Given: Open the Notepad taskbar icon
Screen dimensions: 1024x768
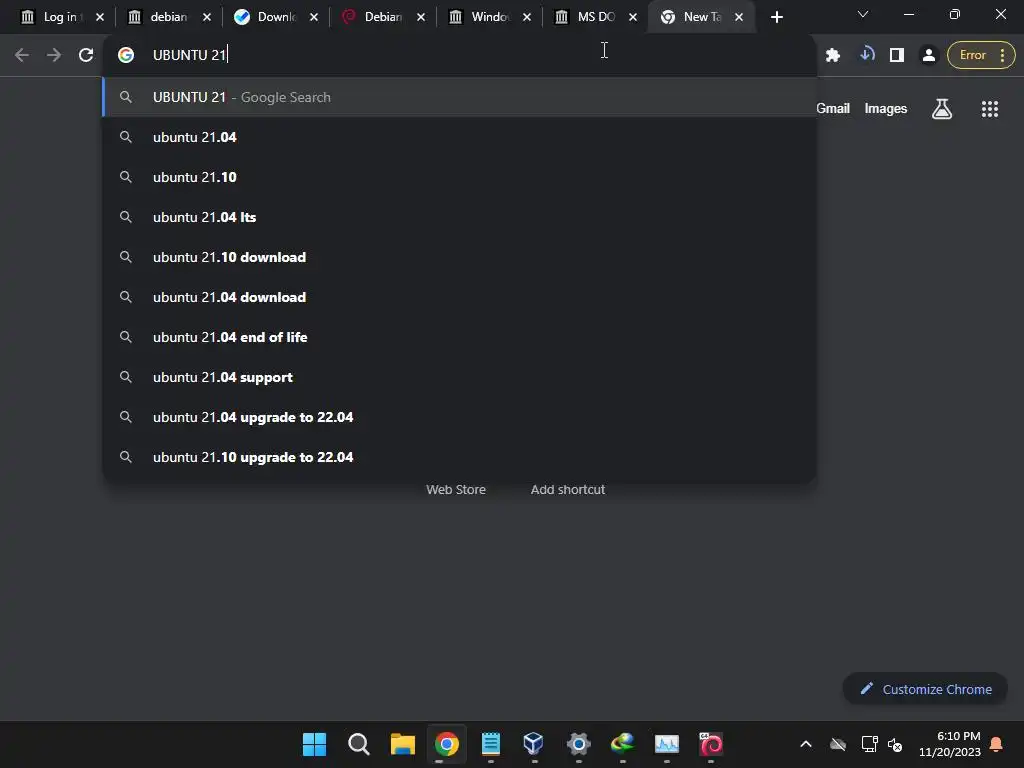Looking at the screenshot, I should (x=490, y=744).
